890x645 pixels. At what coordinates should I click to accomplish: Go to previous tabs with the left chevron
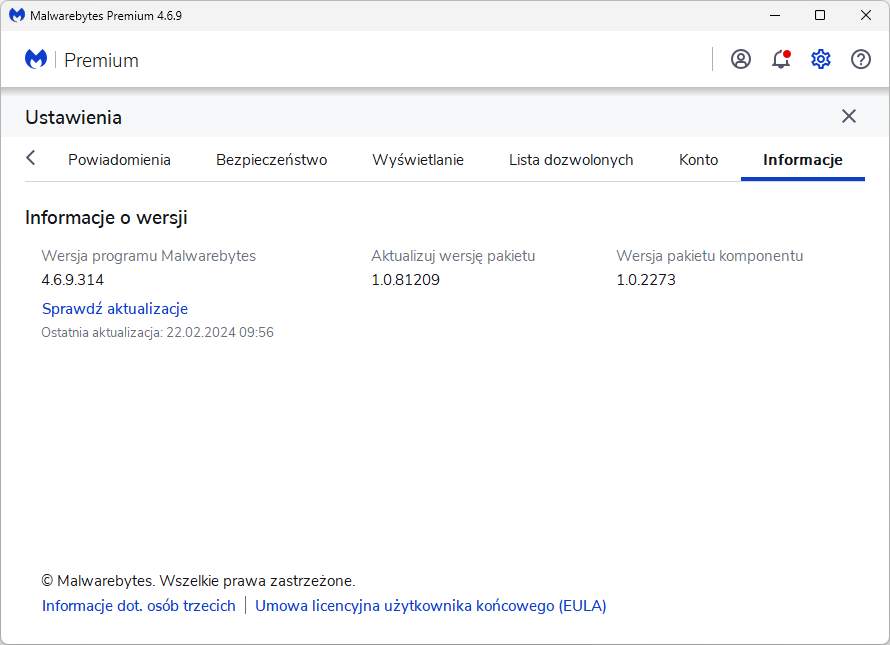31,158
